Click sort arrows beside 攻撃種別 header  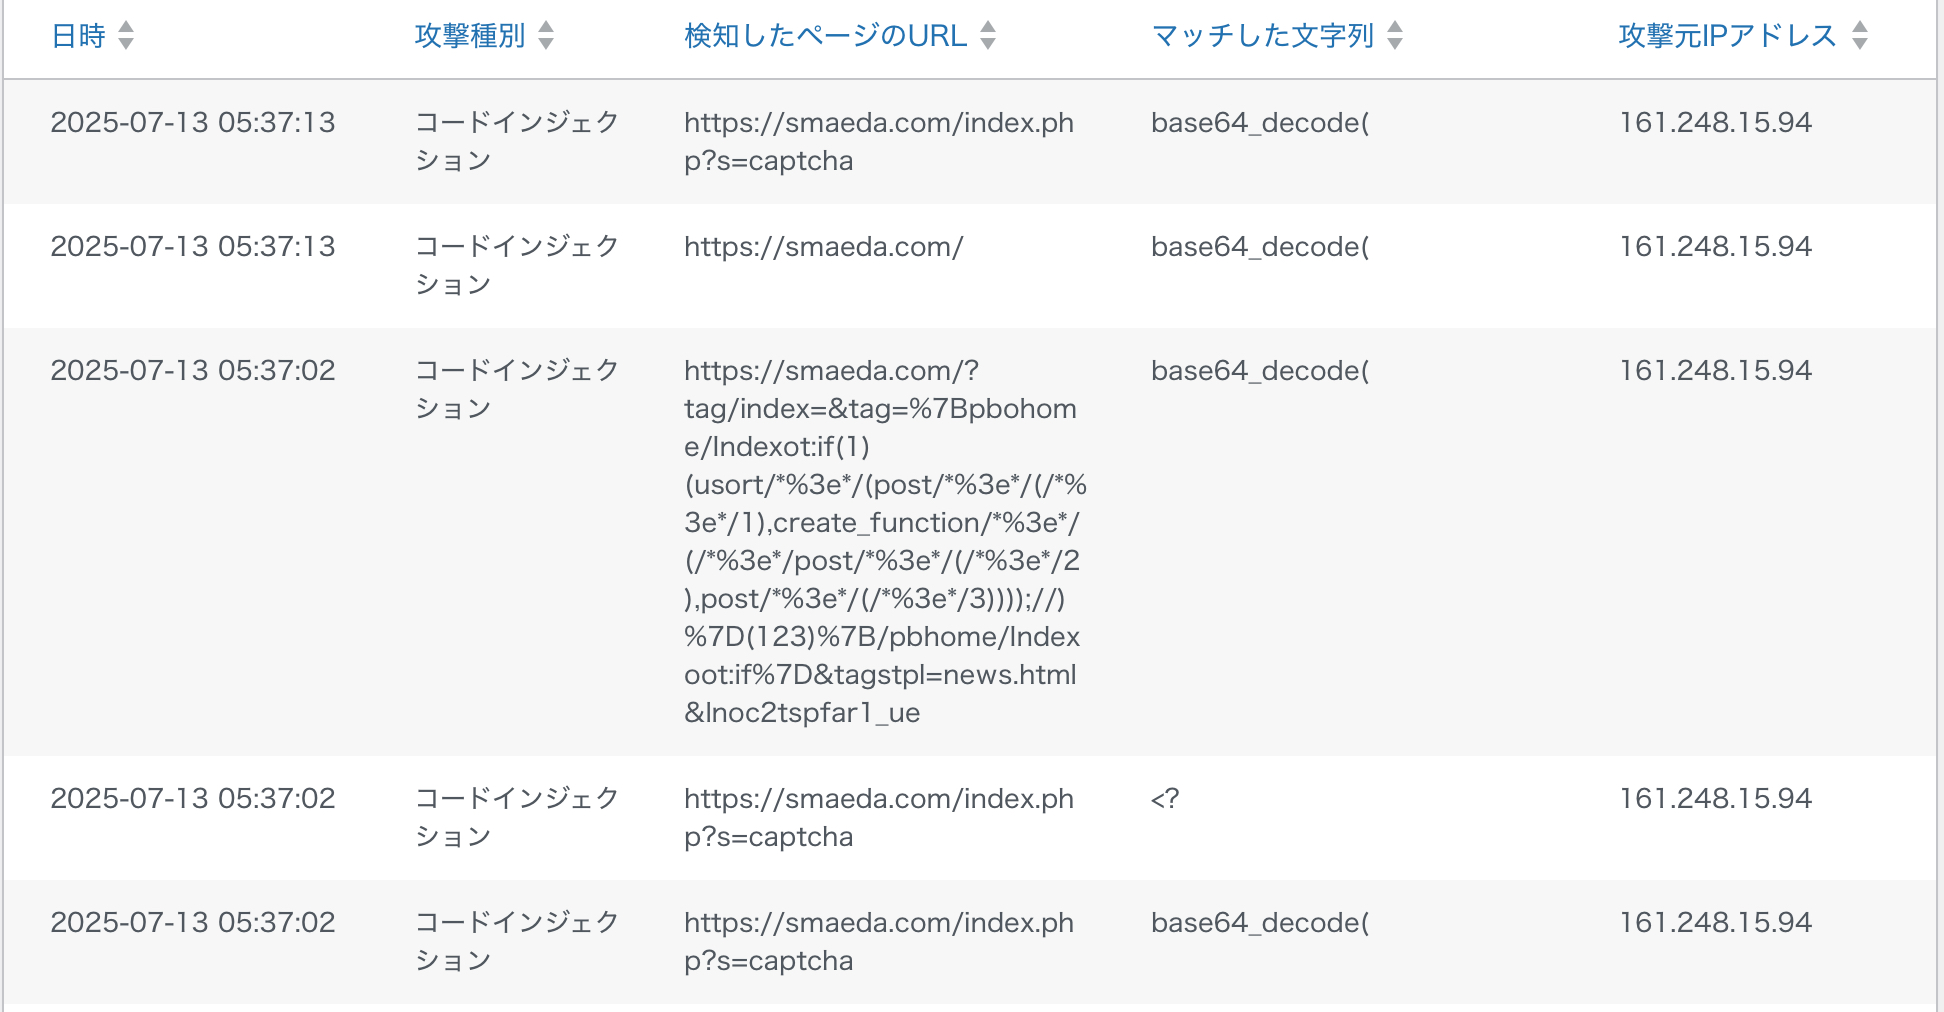click(546, 36)
